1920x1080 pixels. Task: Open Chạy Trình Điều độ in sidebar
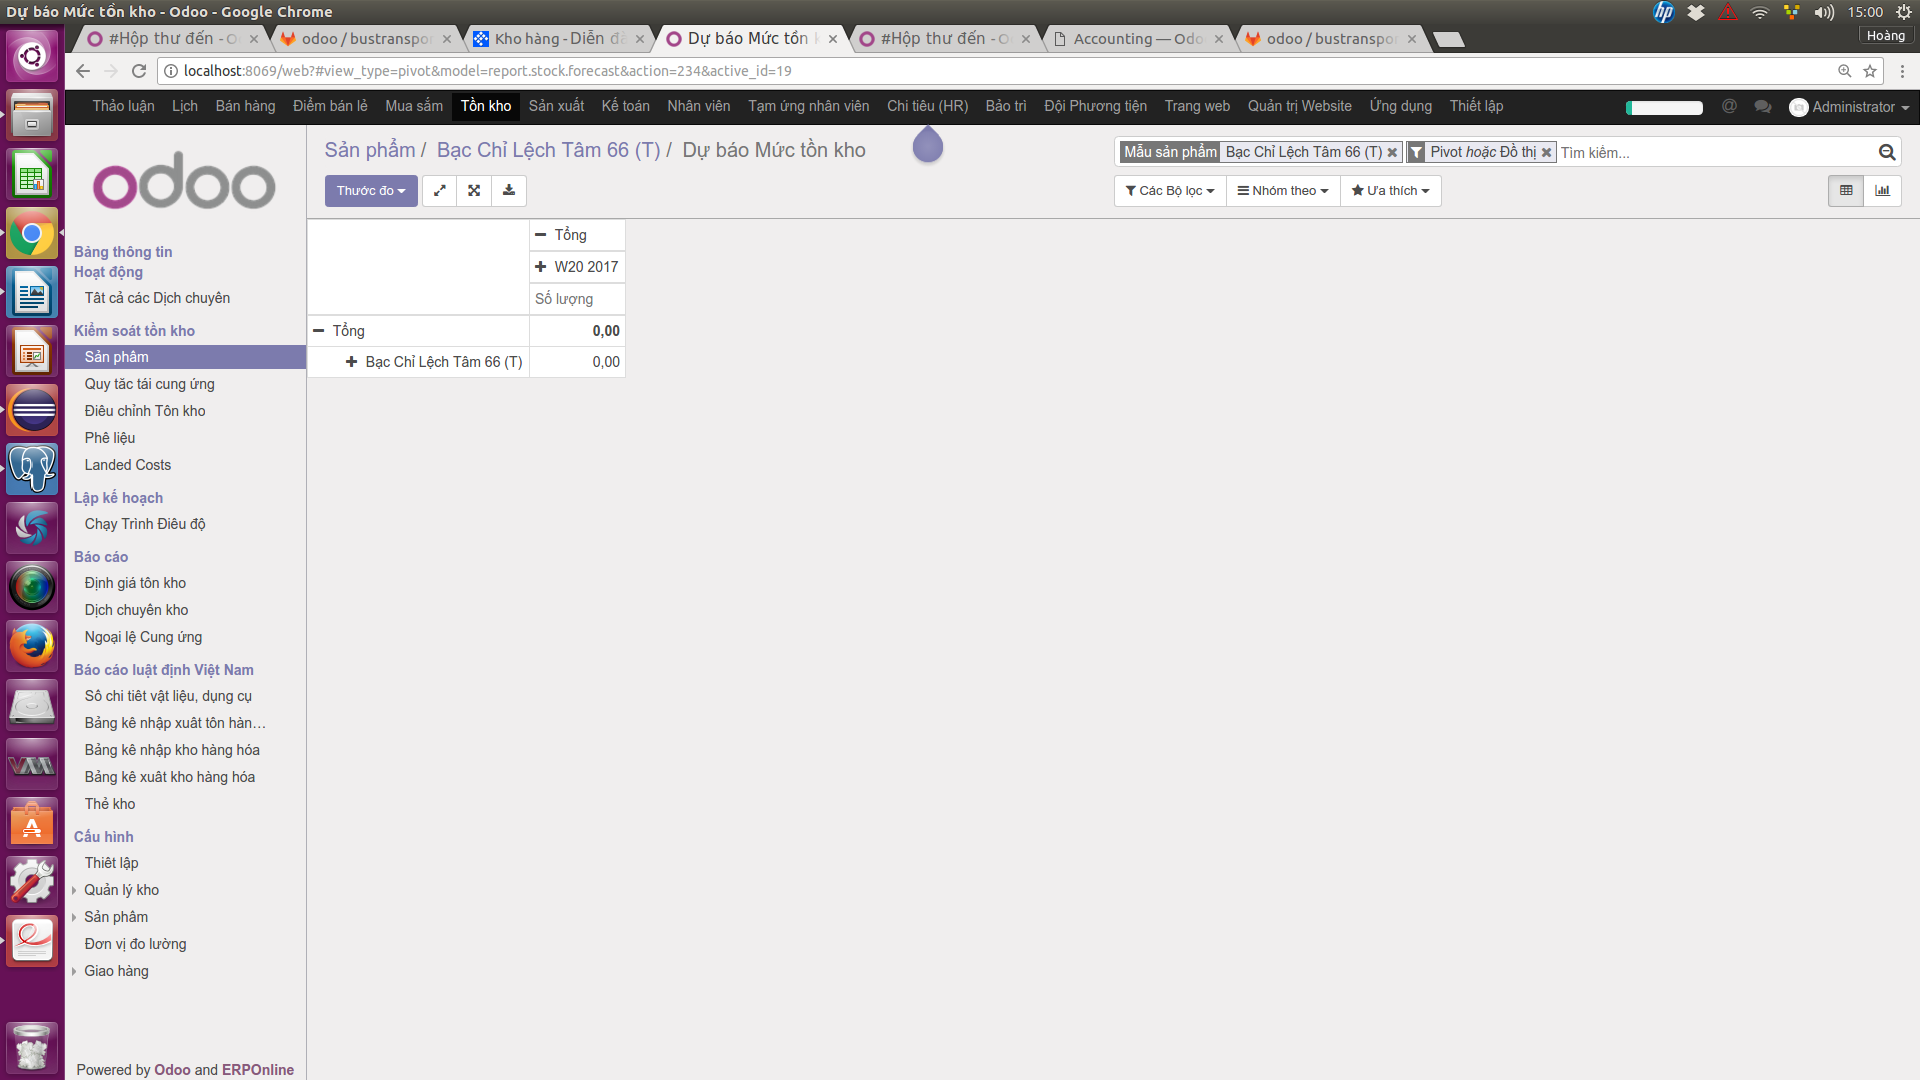click(x=144, y=524)
